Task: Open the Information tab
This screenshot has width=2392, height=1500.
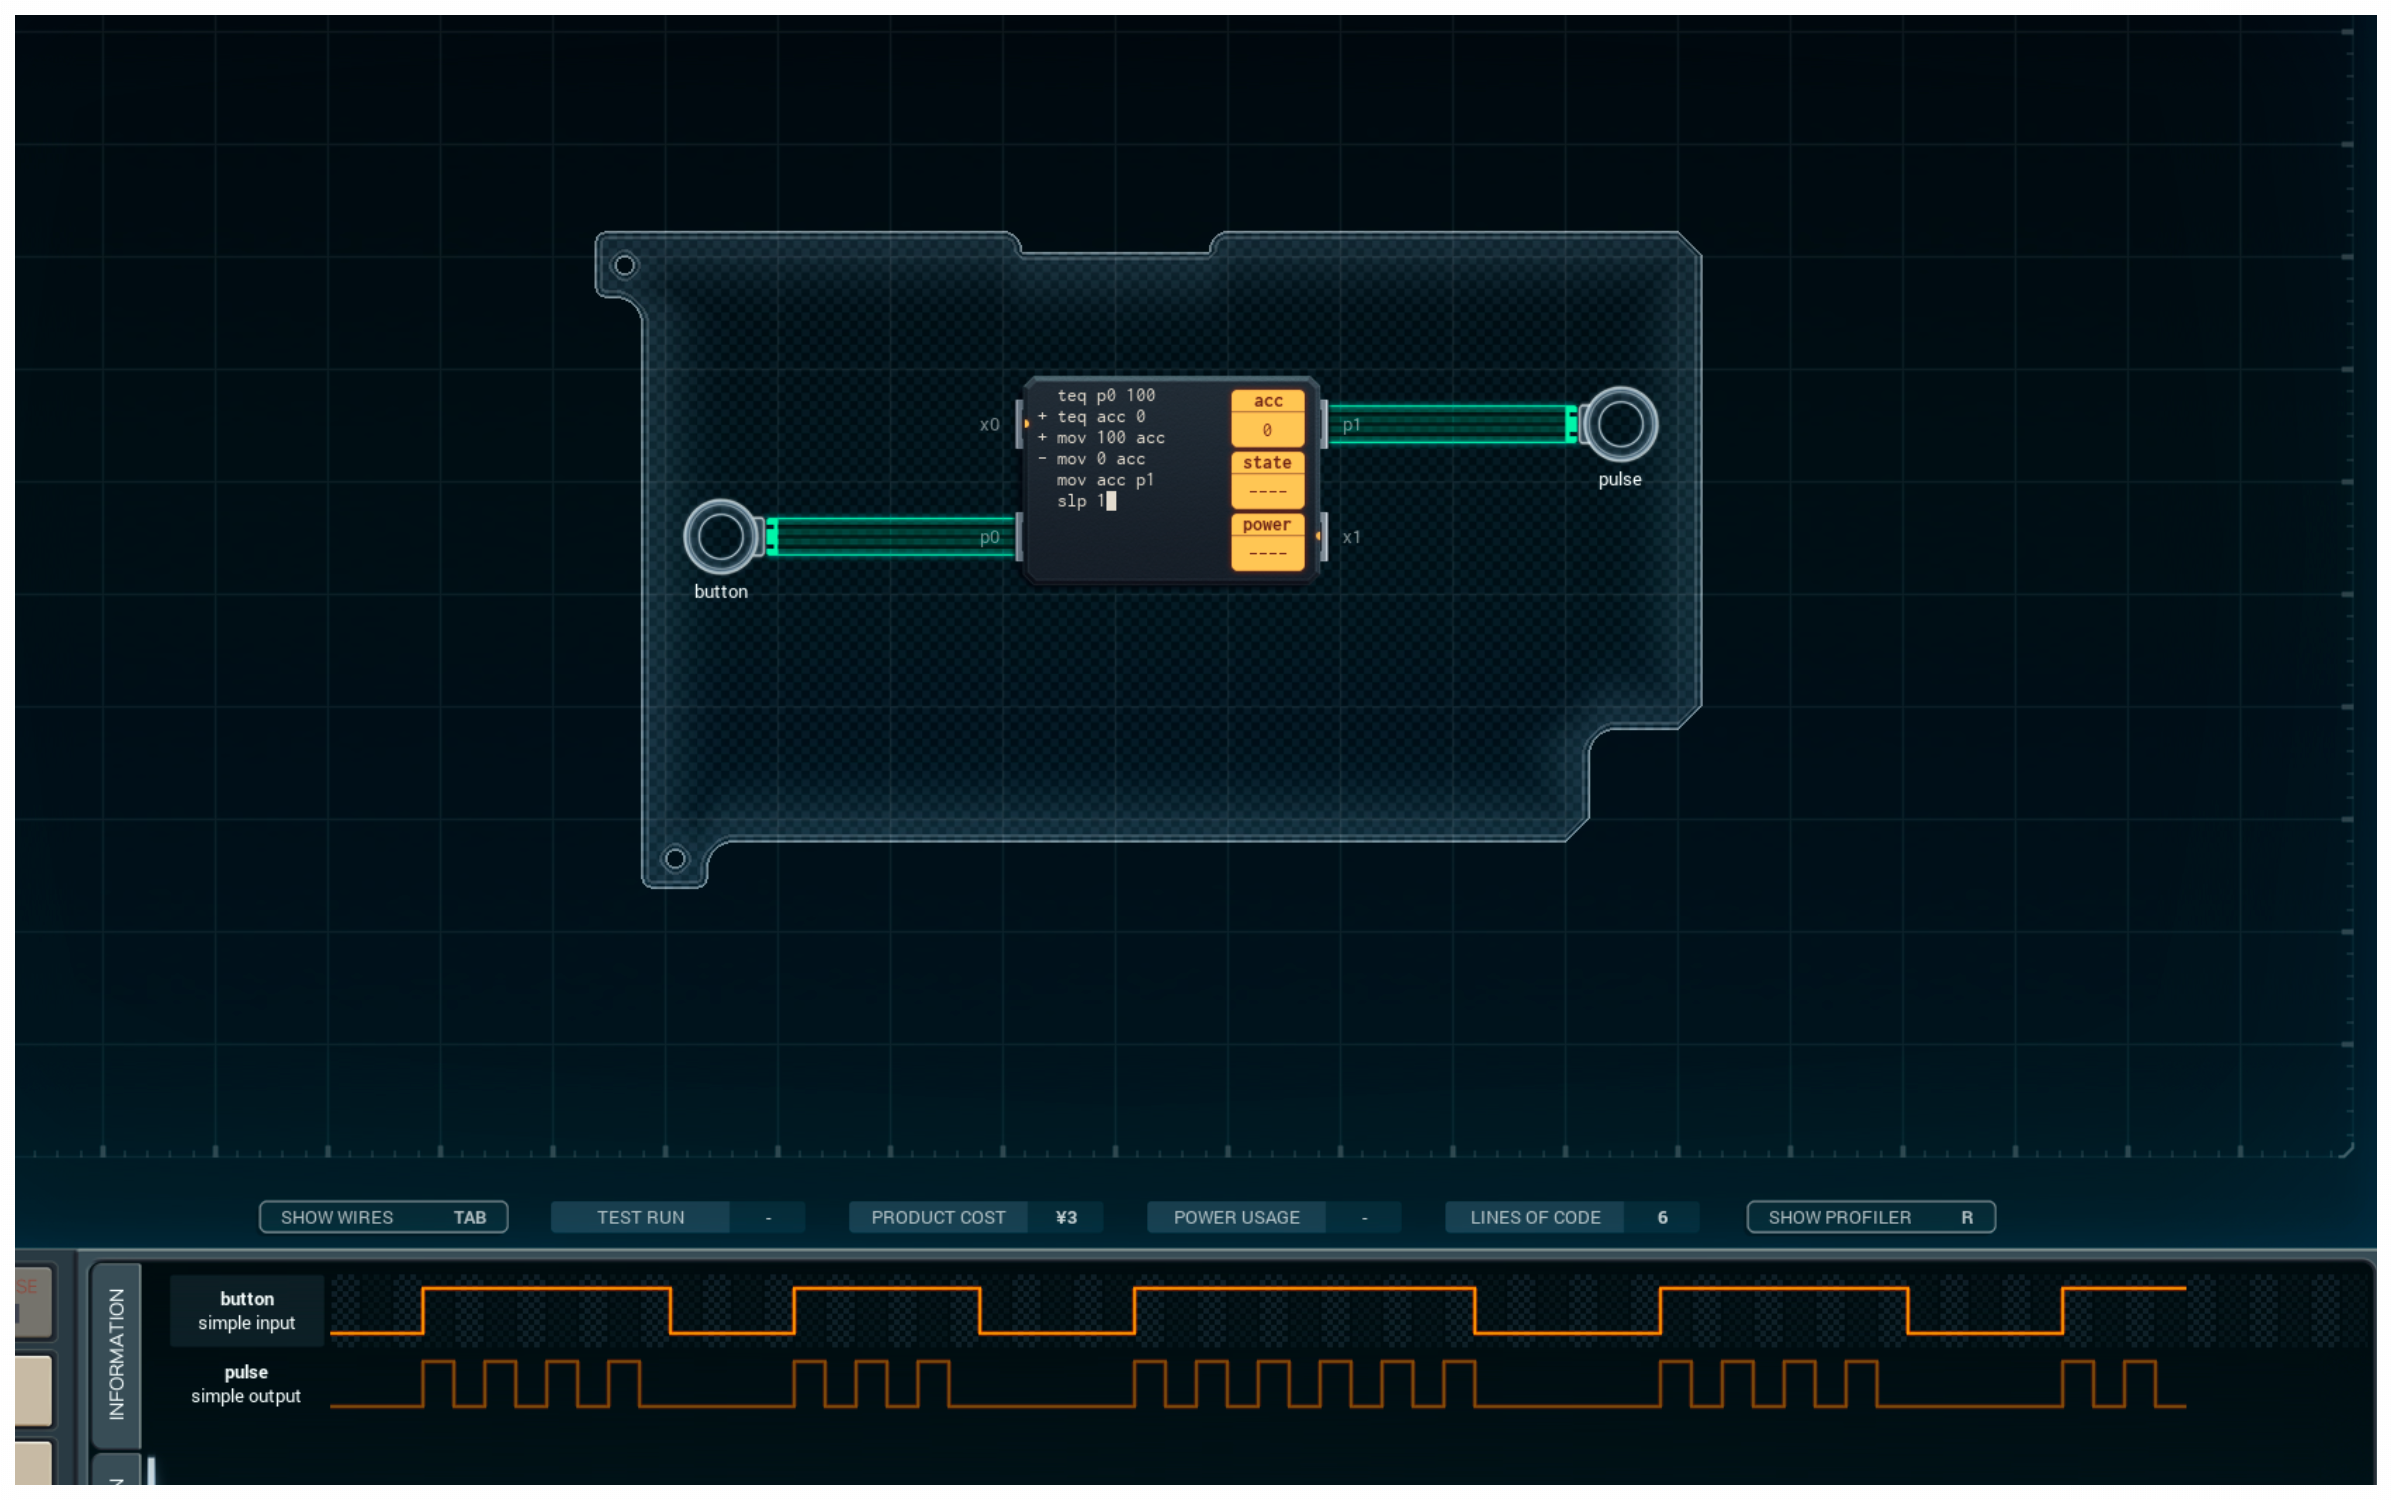Action: (117, 1353)
